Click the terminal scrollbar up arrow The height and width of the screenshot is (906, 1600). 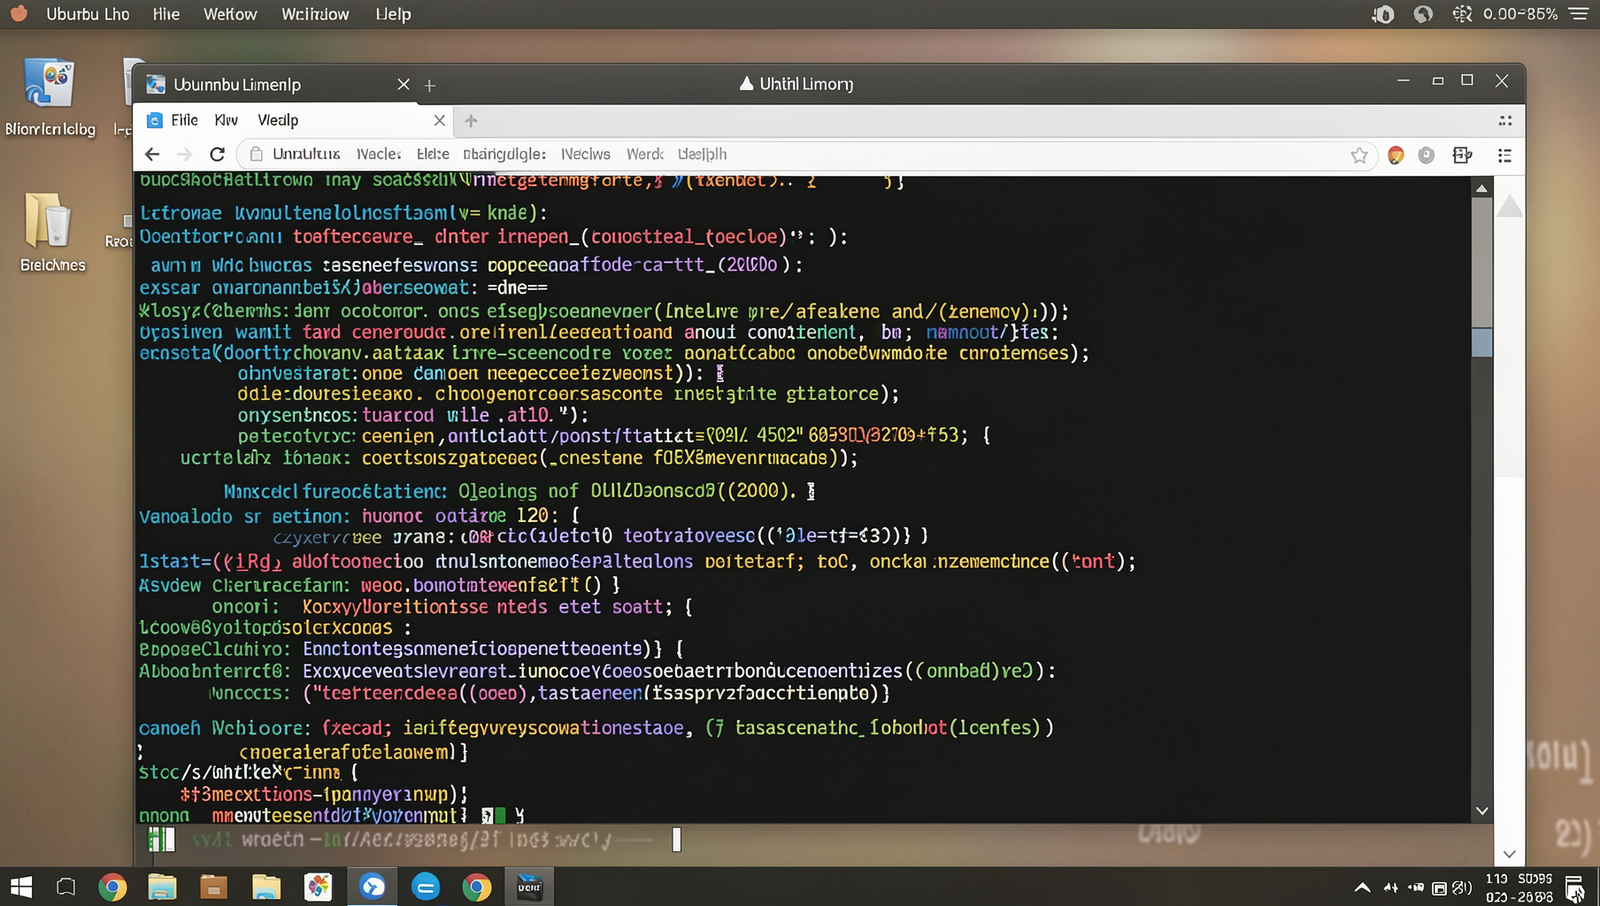click(x=1482, y=188)
